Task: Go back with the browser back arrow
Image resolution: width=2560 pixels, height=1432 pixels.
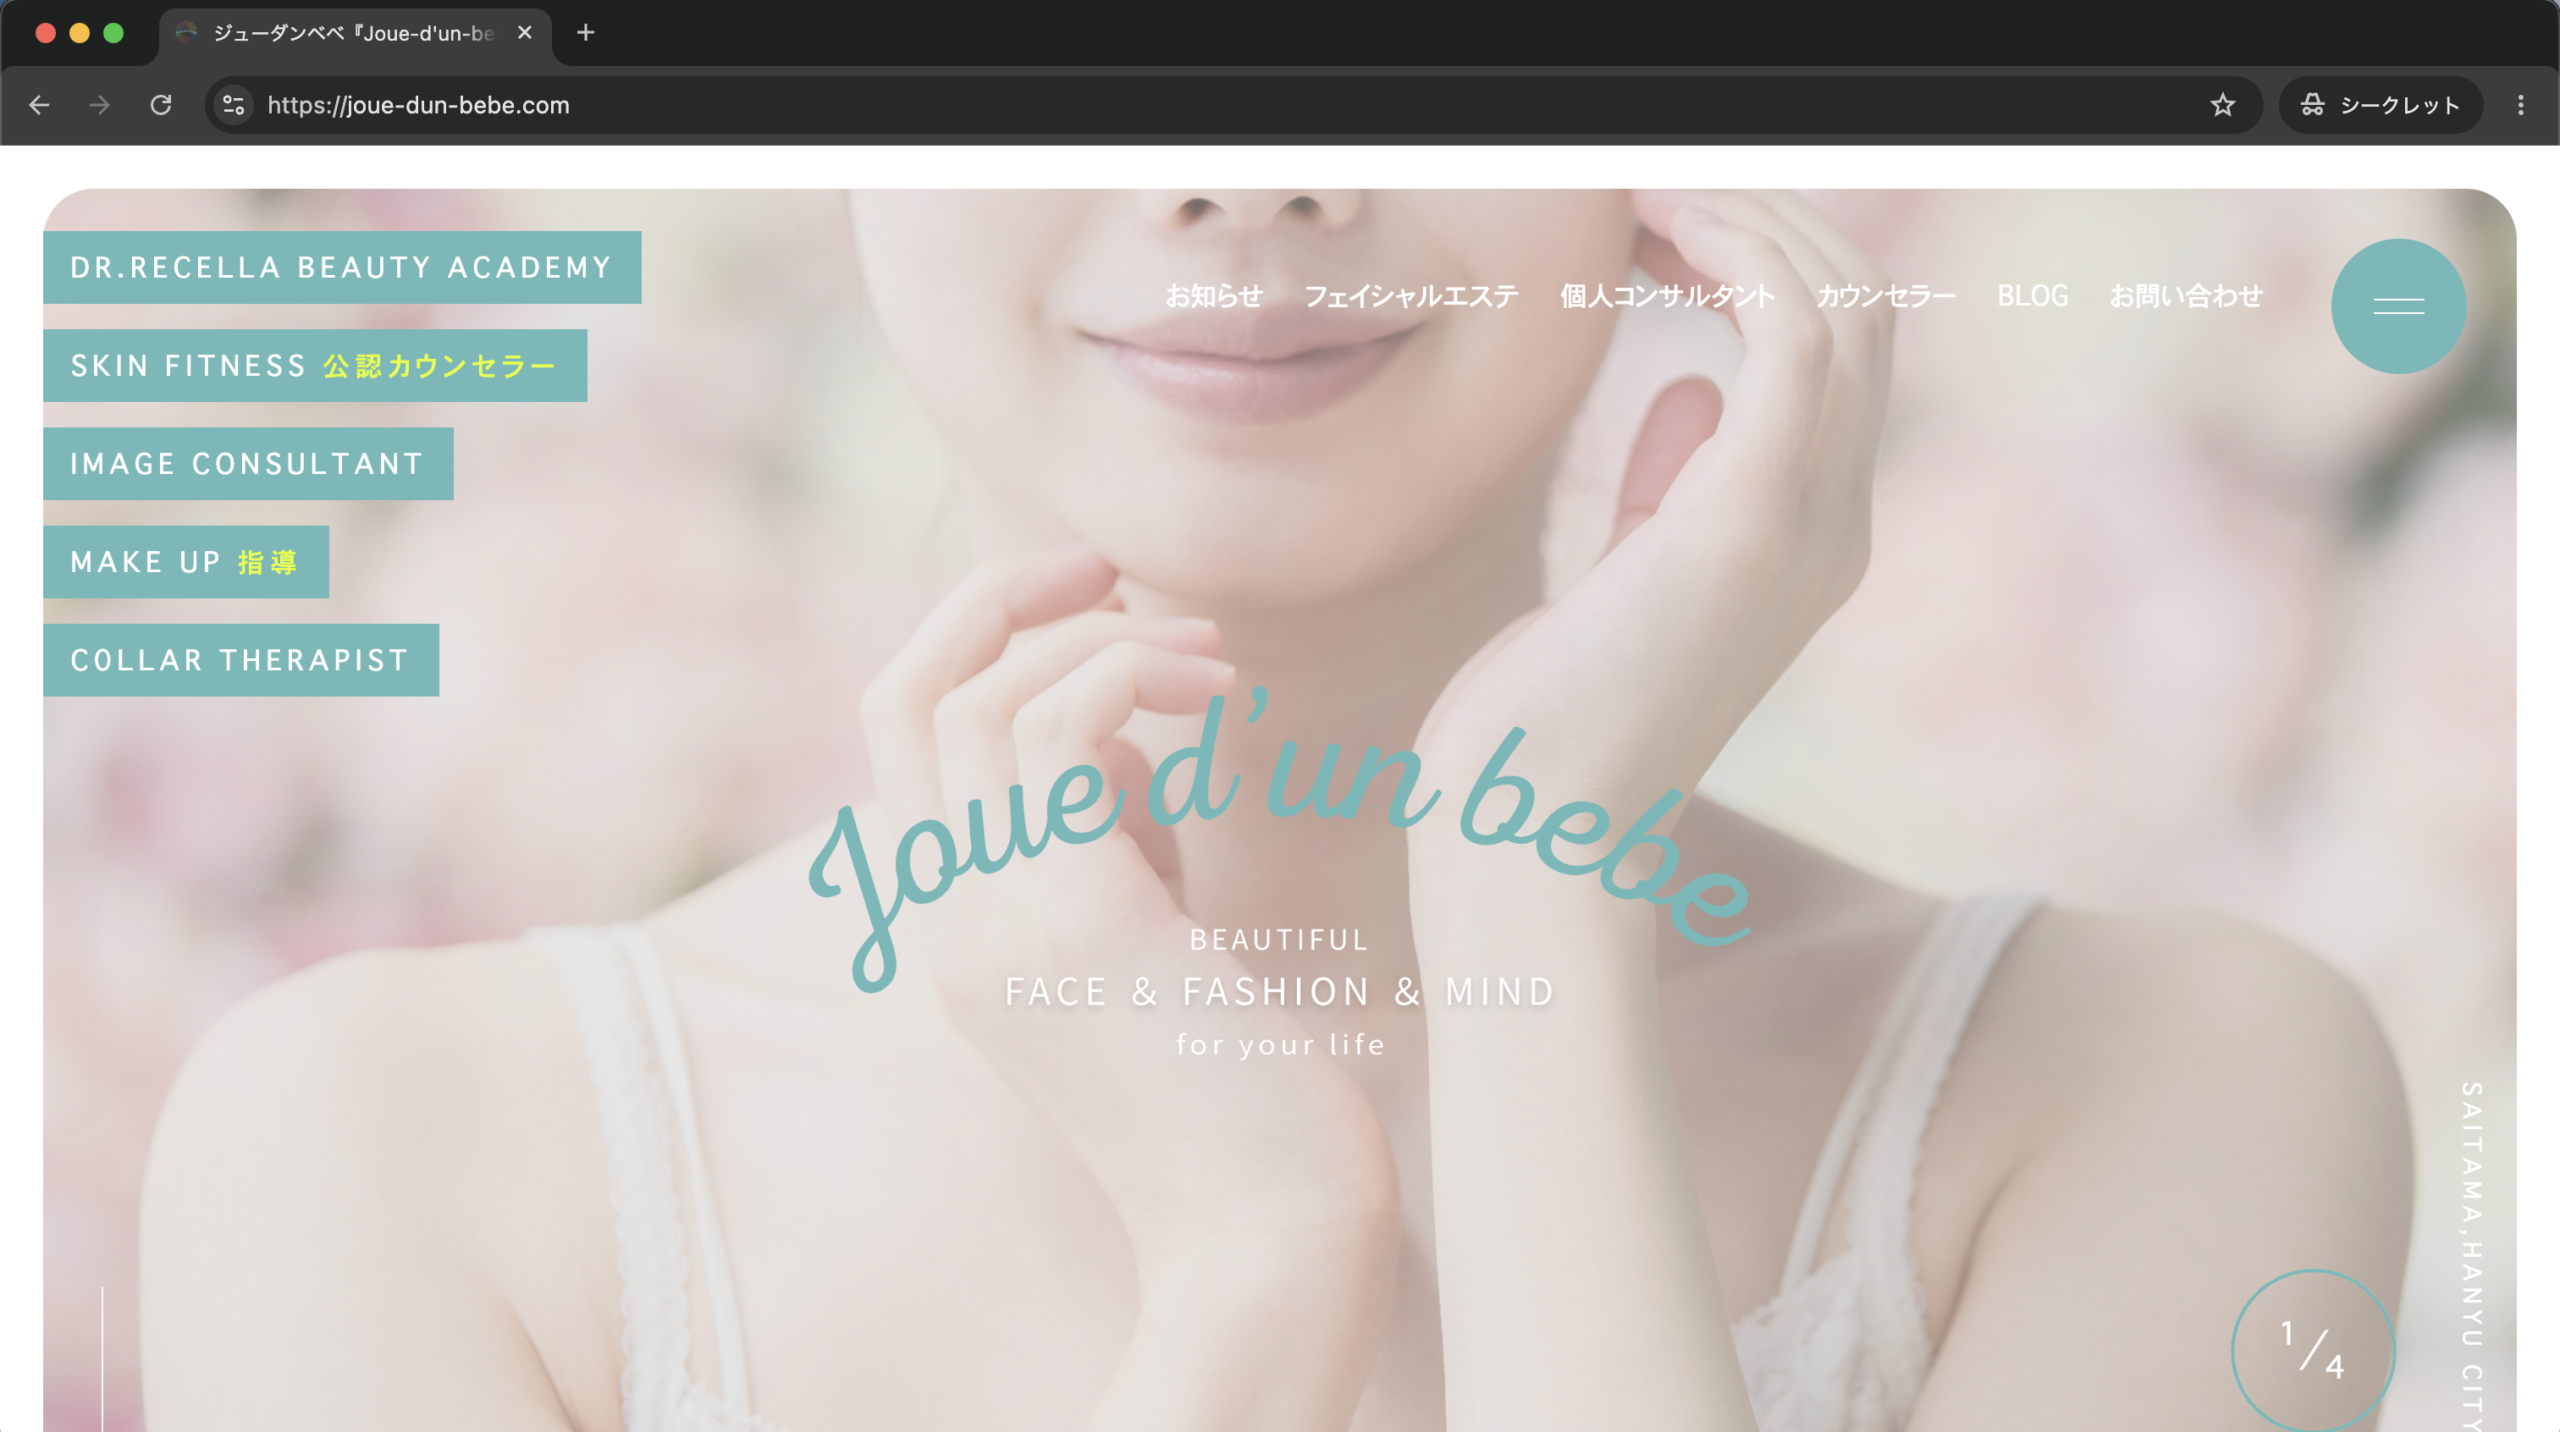Action: click(x=39, y=105)
